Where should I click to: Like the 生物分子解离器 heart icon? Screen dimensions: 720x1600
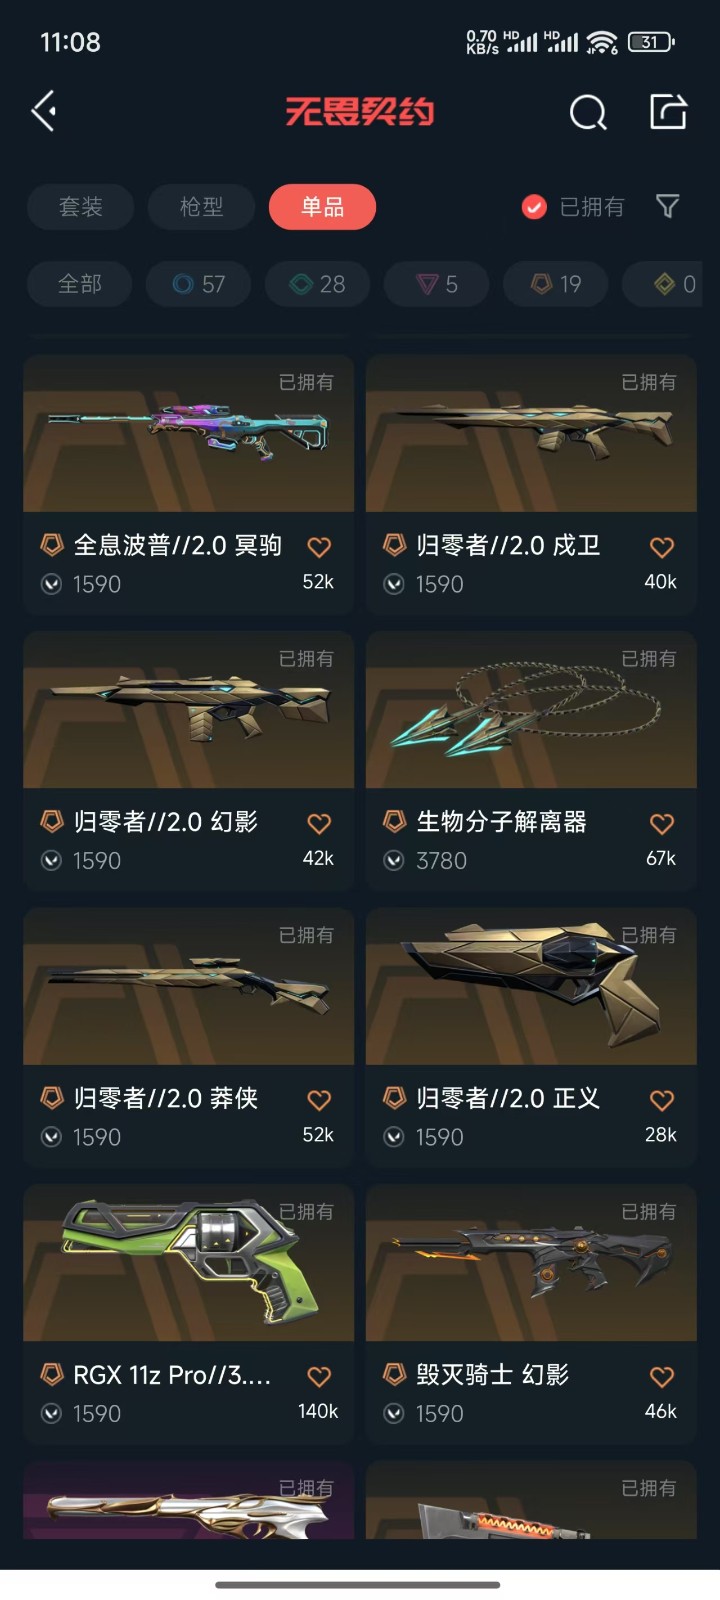coord(662,824)
